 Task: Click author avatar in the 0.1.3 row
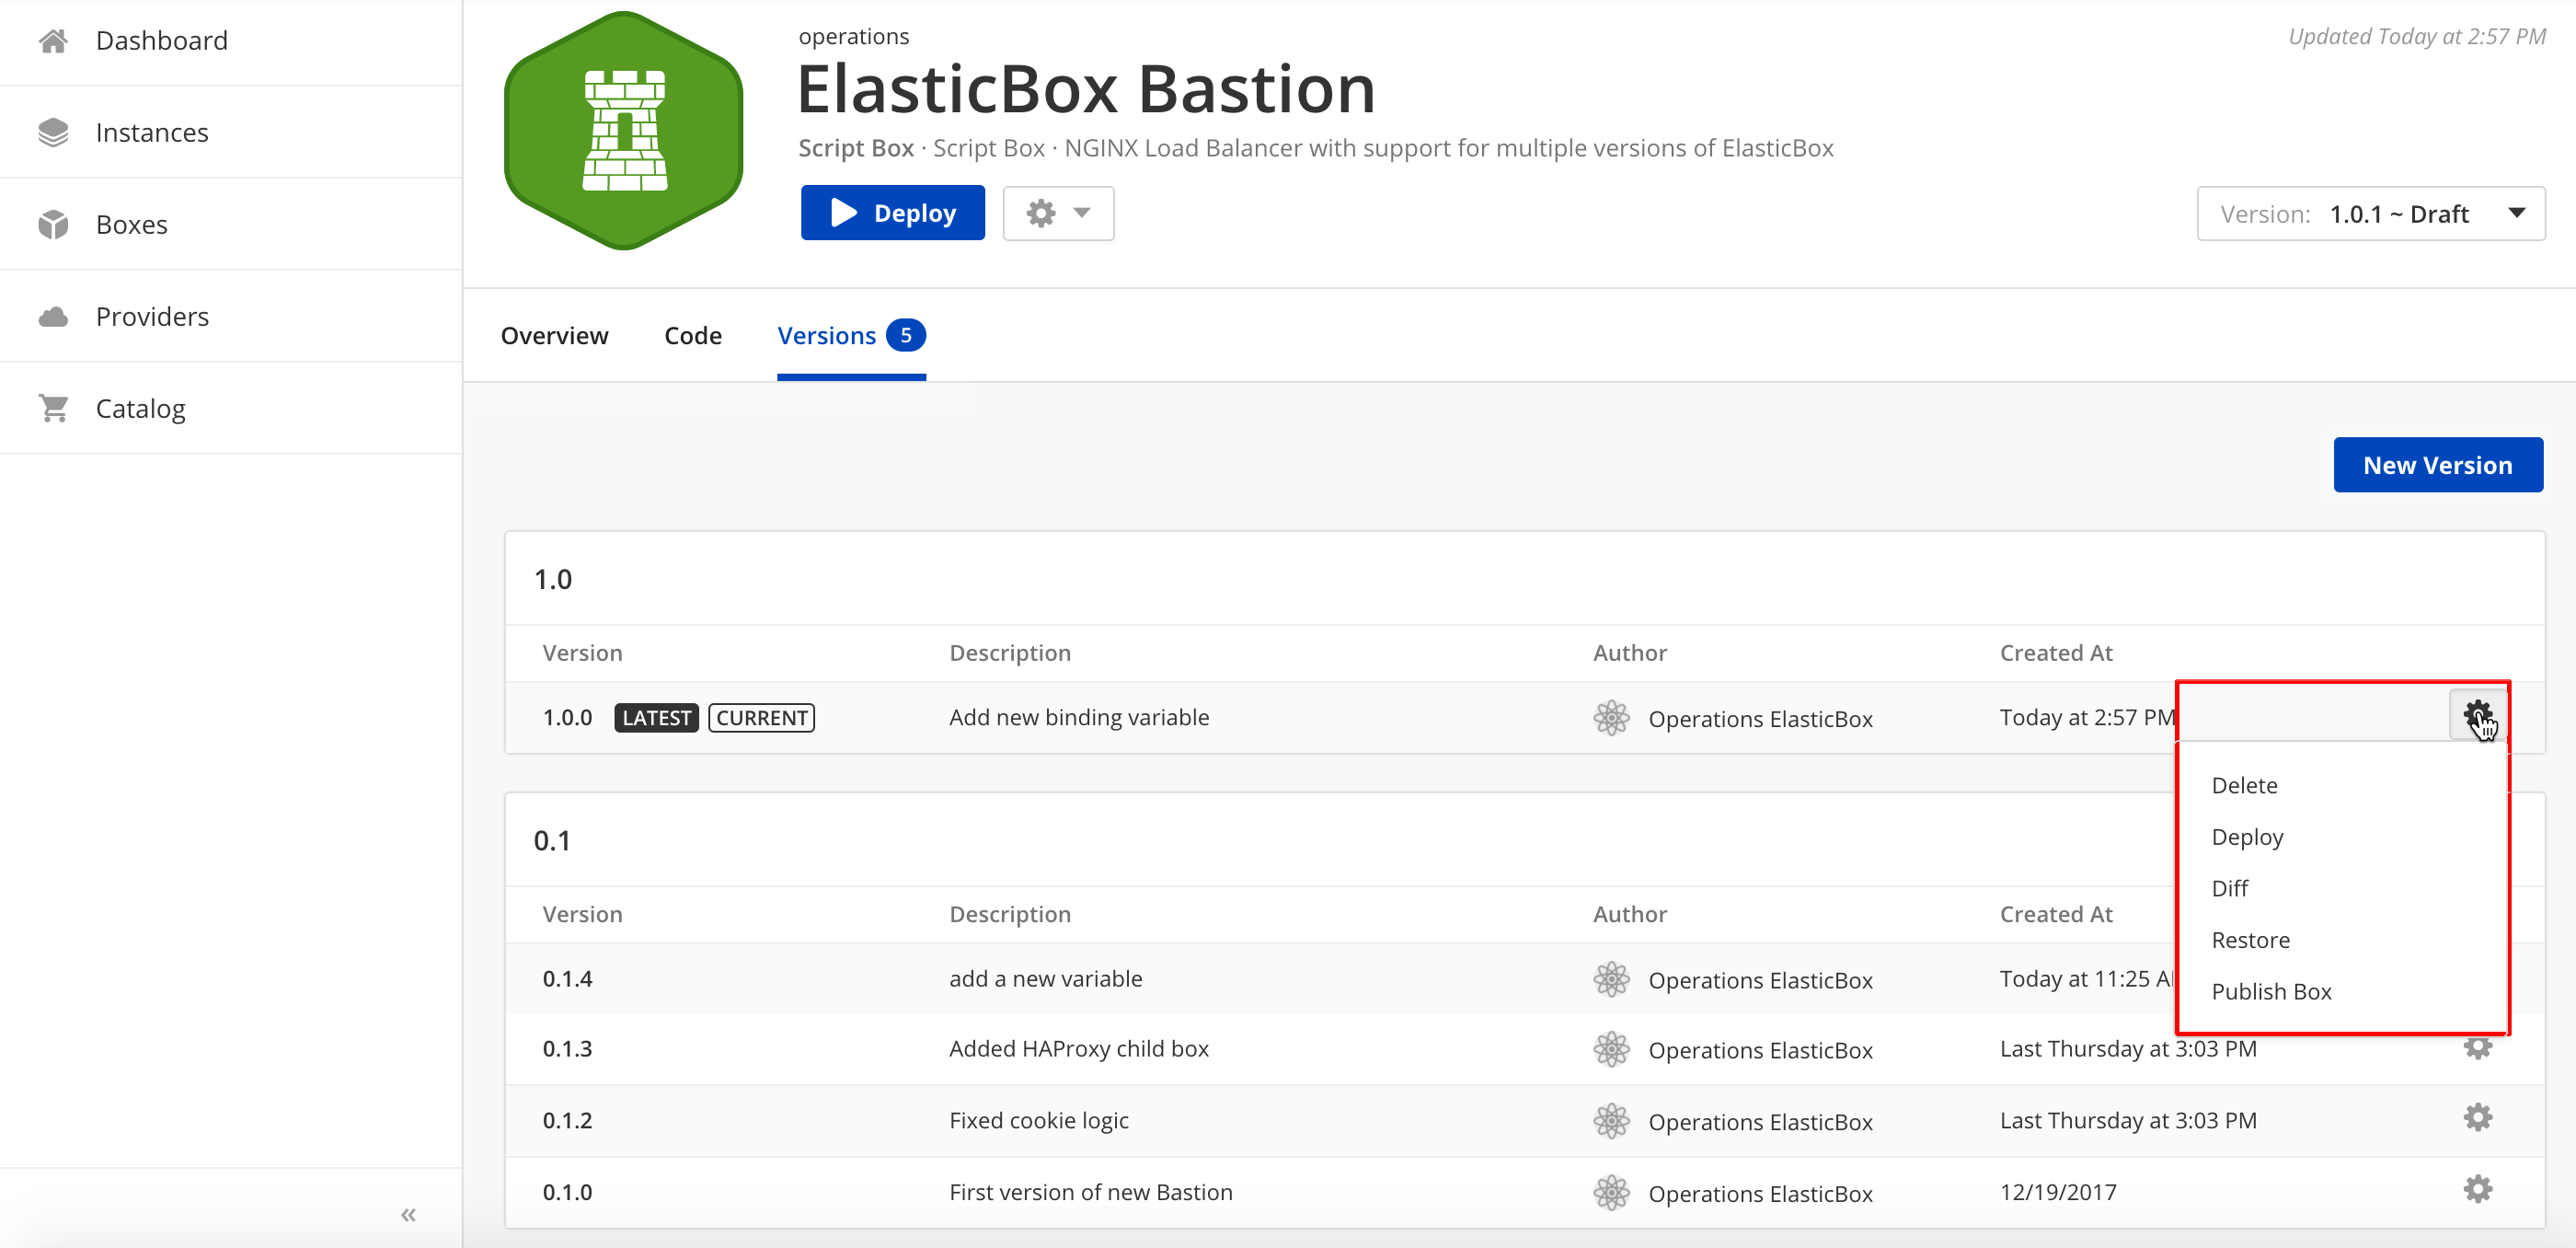click(x=1611, y=1049)
